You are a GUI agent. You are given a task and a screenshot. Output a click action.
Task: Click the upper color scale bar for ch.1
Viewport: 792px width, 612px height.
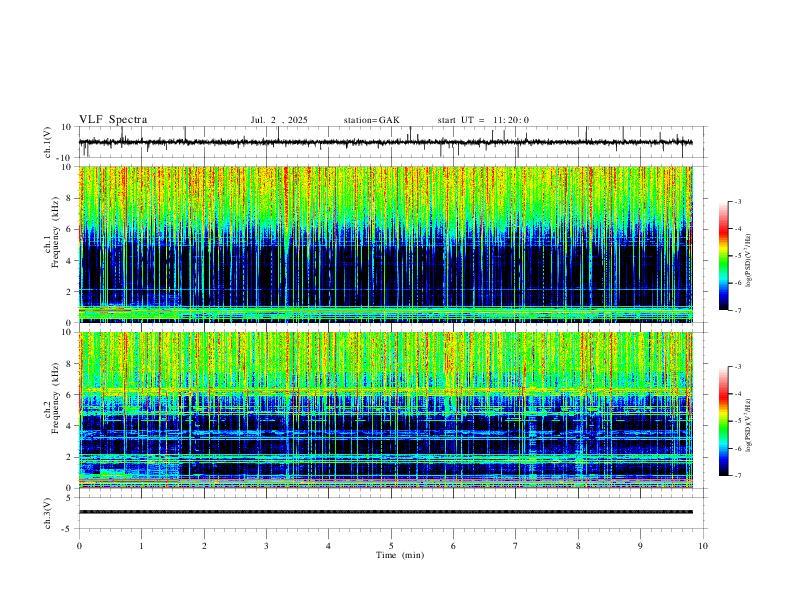pyautogui.click(x=724, y=256)
